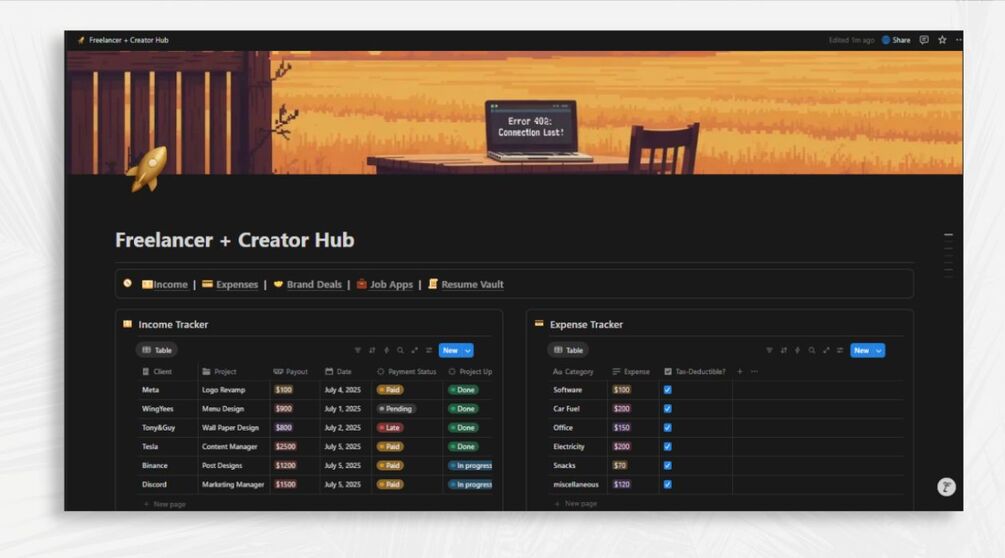Open the Category column header

573,372
